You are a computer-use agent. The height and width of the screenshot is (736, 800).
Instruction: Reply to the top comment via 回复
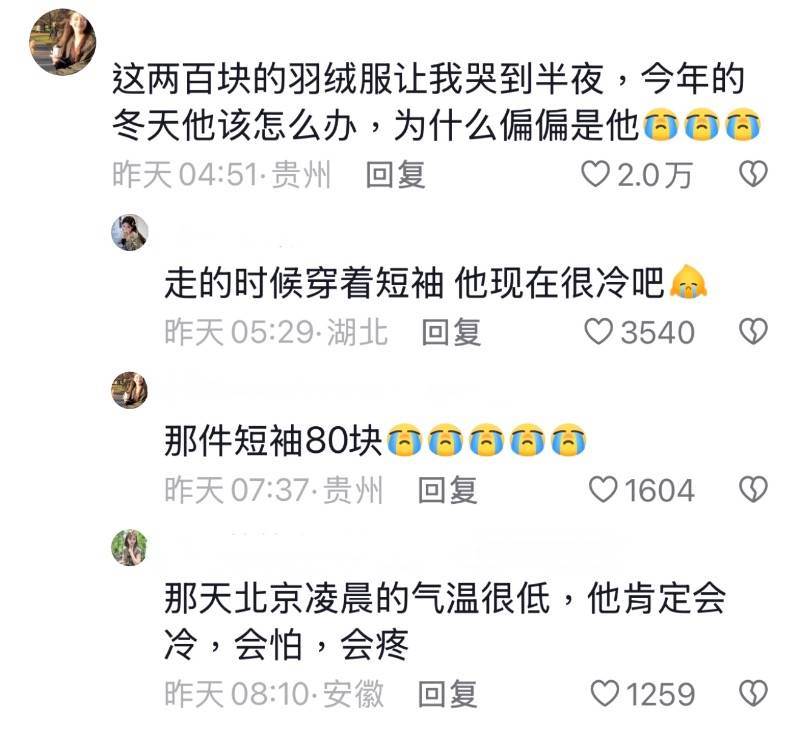point(395,174)
